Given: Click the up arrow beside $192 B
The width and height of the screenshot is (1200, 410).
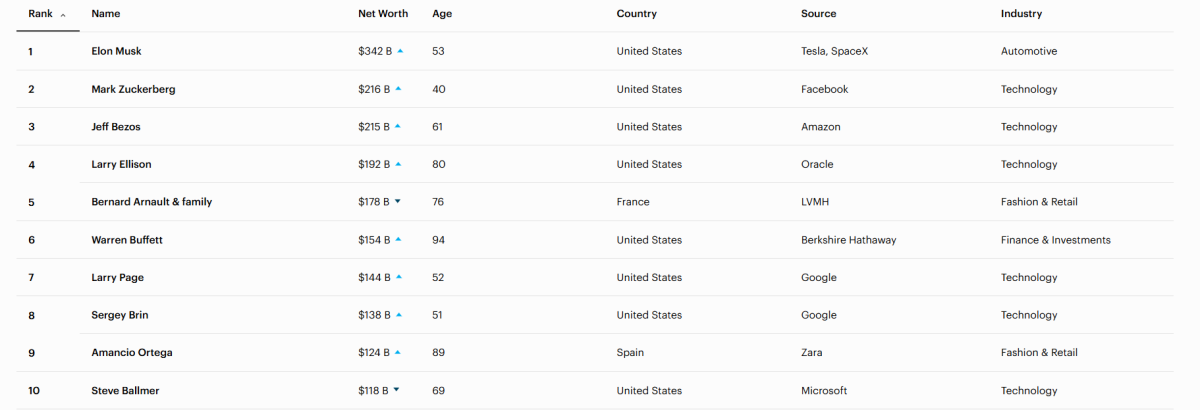Looking at the screenshot, I should coord(398,164).
